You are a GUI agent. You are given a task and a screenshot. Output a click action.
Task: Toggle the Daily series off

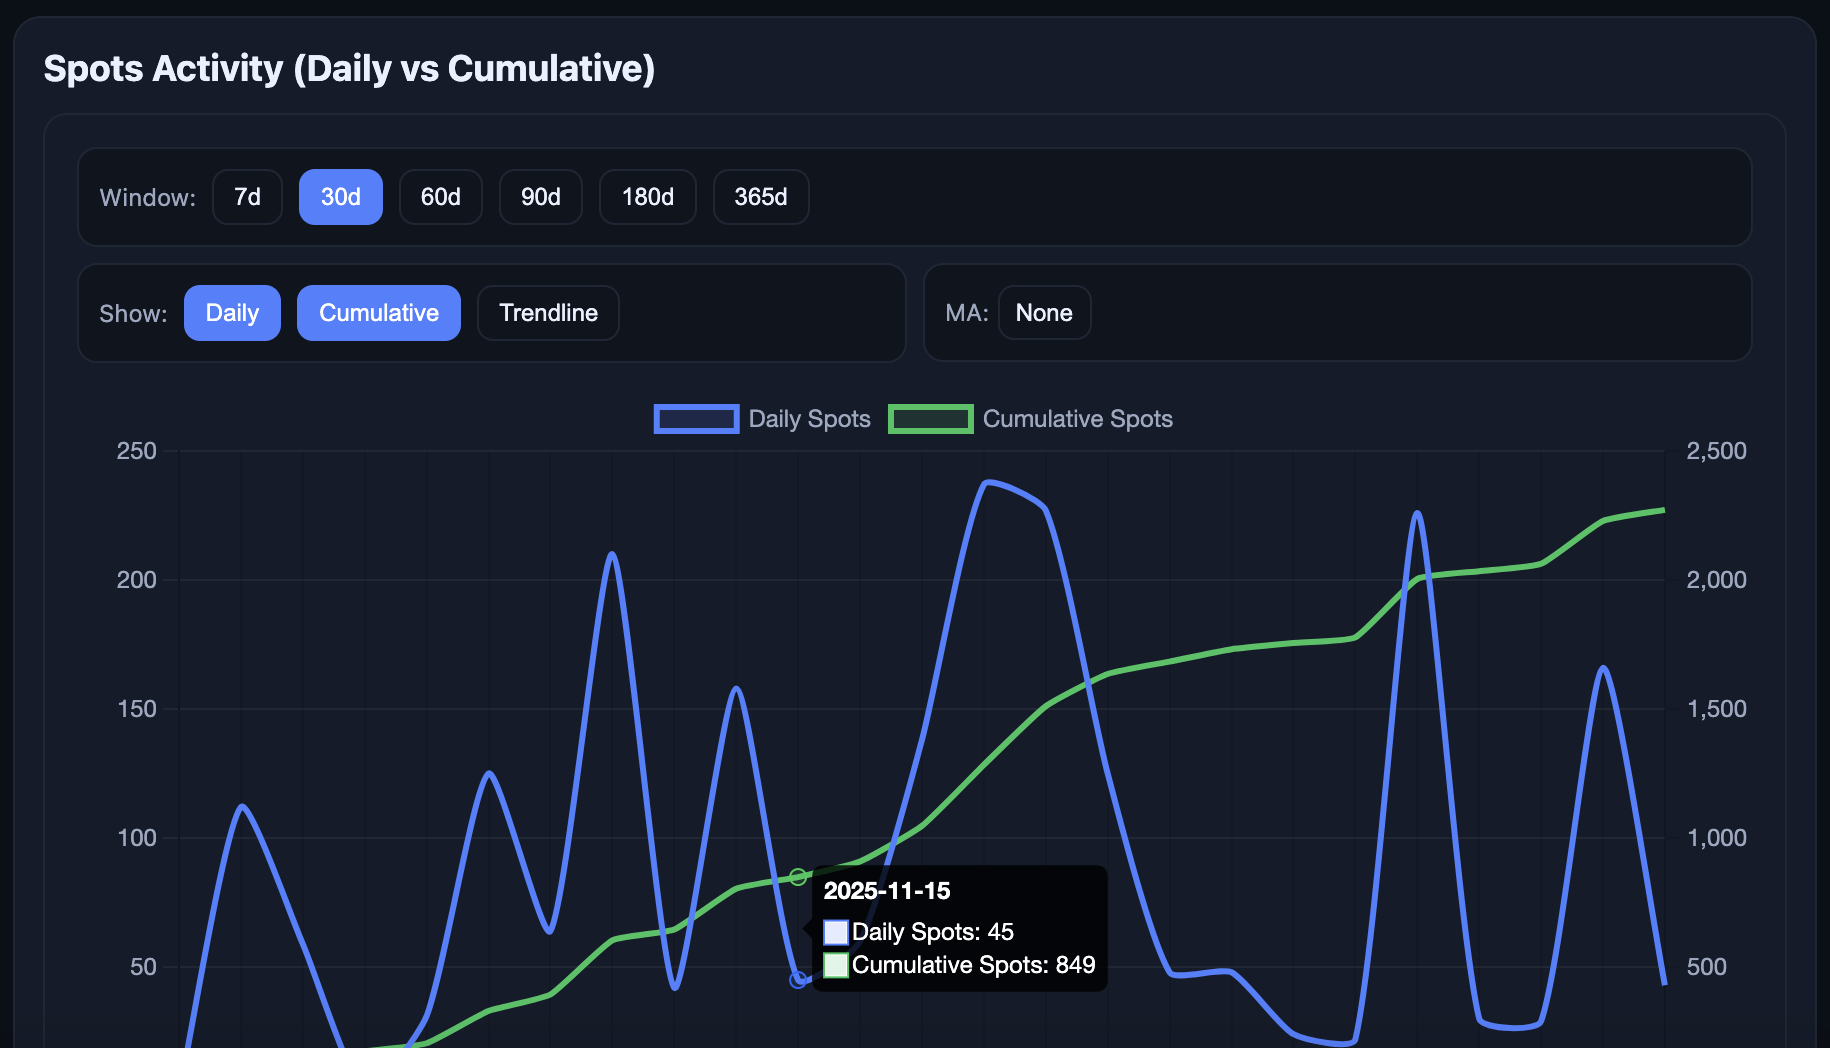click(232, 313)
